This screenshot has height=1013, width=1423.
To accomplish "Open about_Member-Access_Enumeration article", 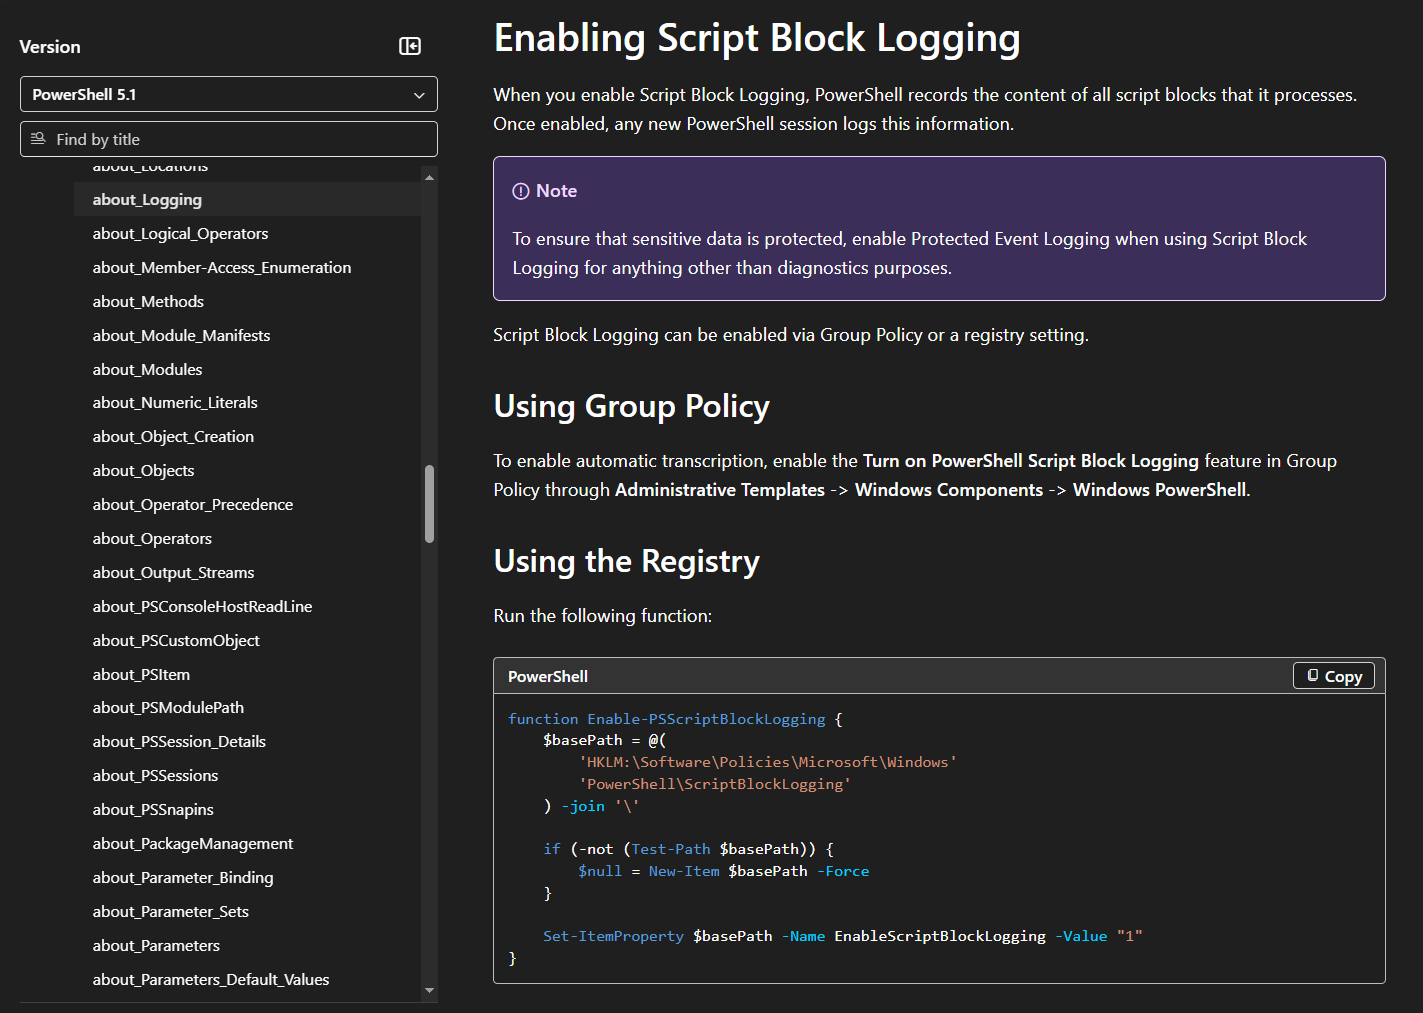I will tap(222, 268).
